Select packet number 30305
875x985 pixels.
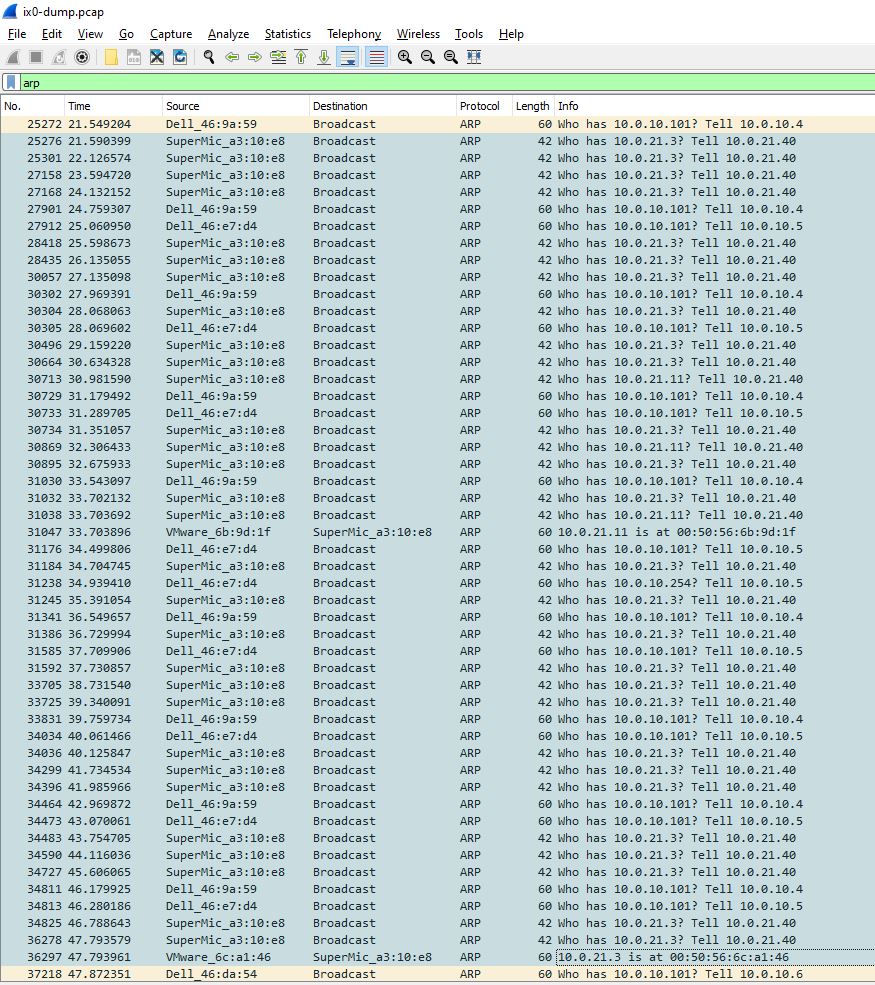(x=437, y=328)
